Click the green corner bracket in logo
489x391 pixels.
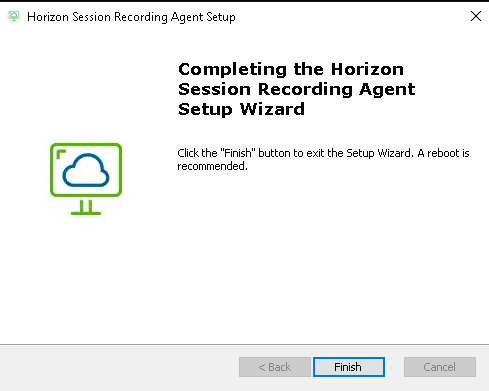point(61,154)
